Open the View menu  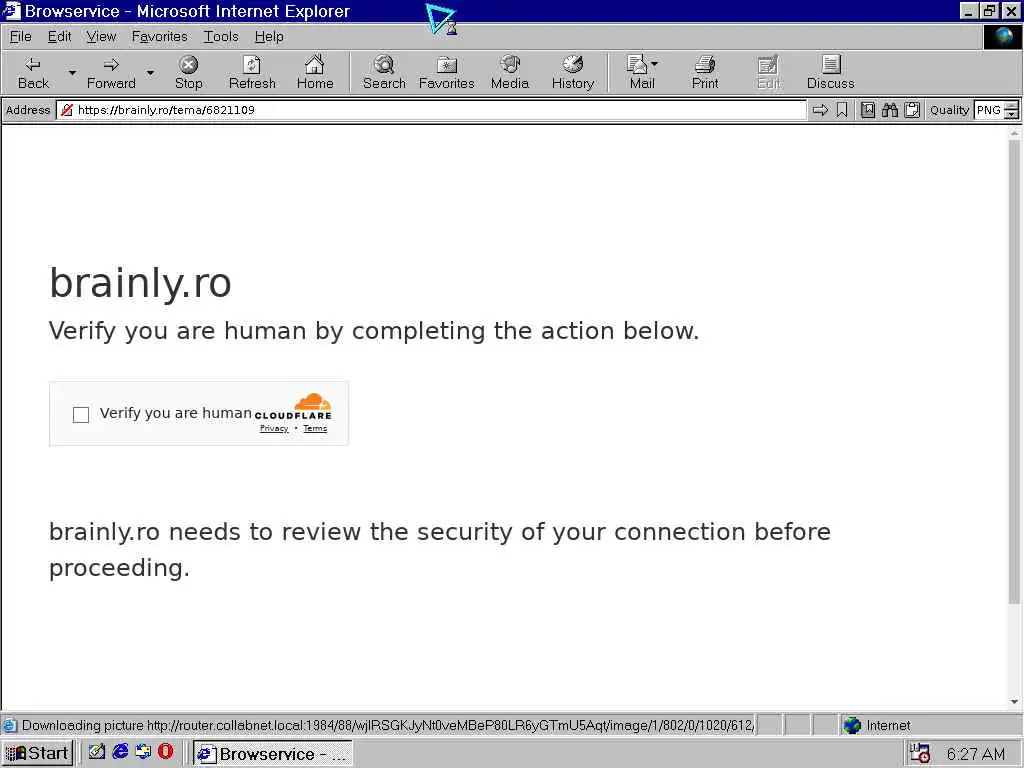coord(101,37)
